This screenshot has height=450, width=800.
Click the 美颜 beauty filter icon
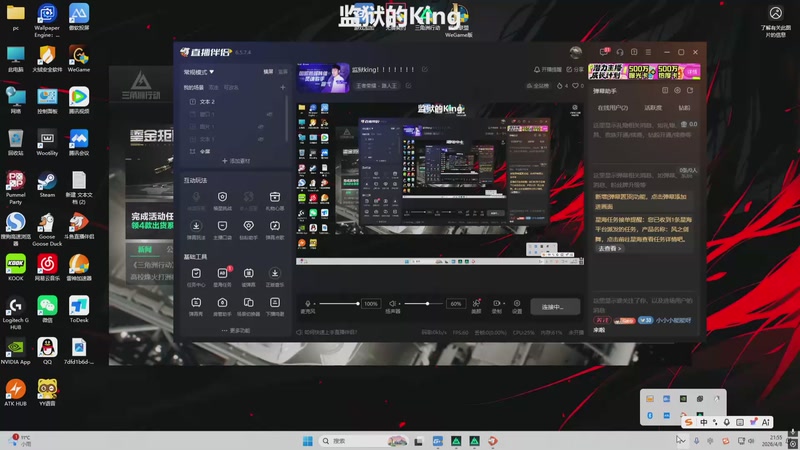click(x=476, y=303)
